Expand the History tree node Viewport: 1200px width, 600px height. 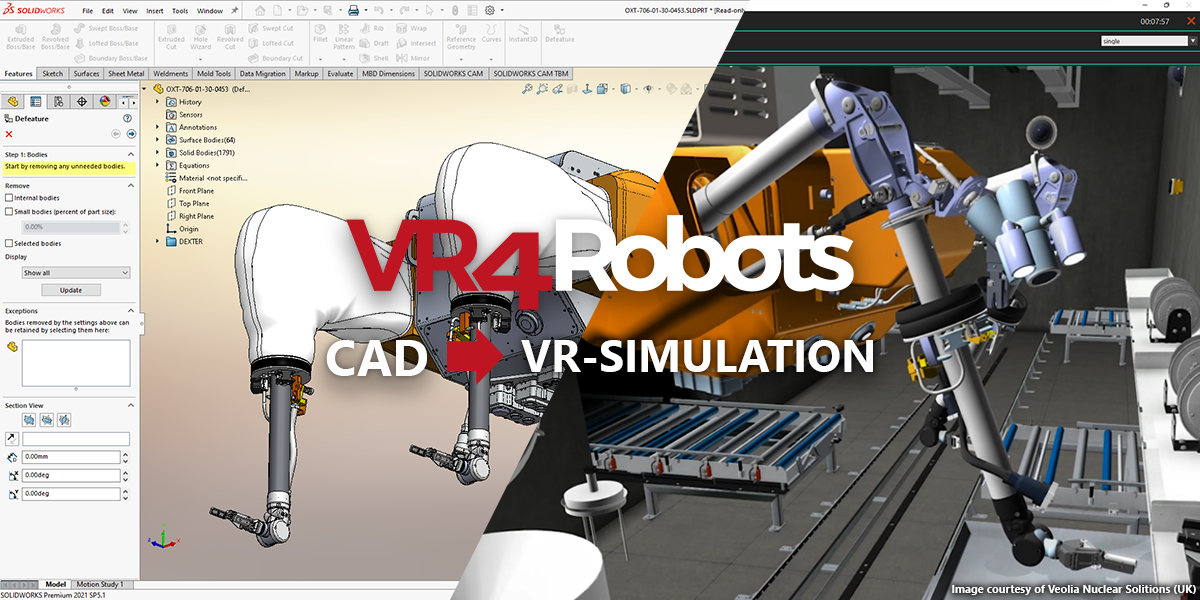click(157, 102)
